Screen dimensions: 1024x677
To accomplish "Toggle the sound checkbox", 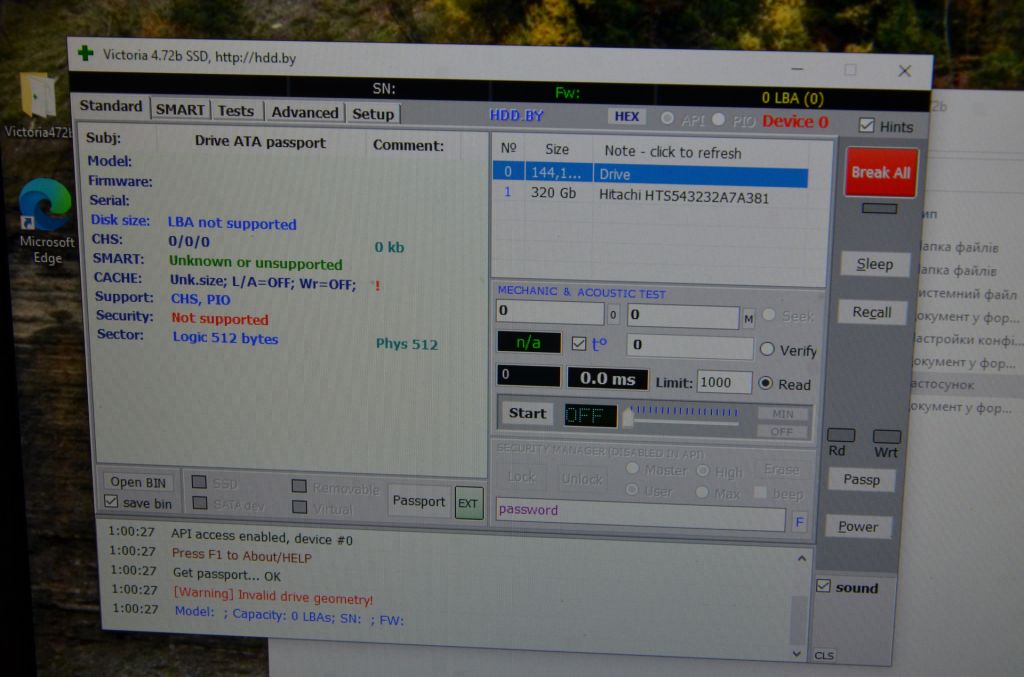I will pyautogui.click(x=823, y=586).
